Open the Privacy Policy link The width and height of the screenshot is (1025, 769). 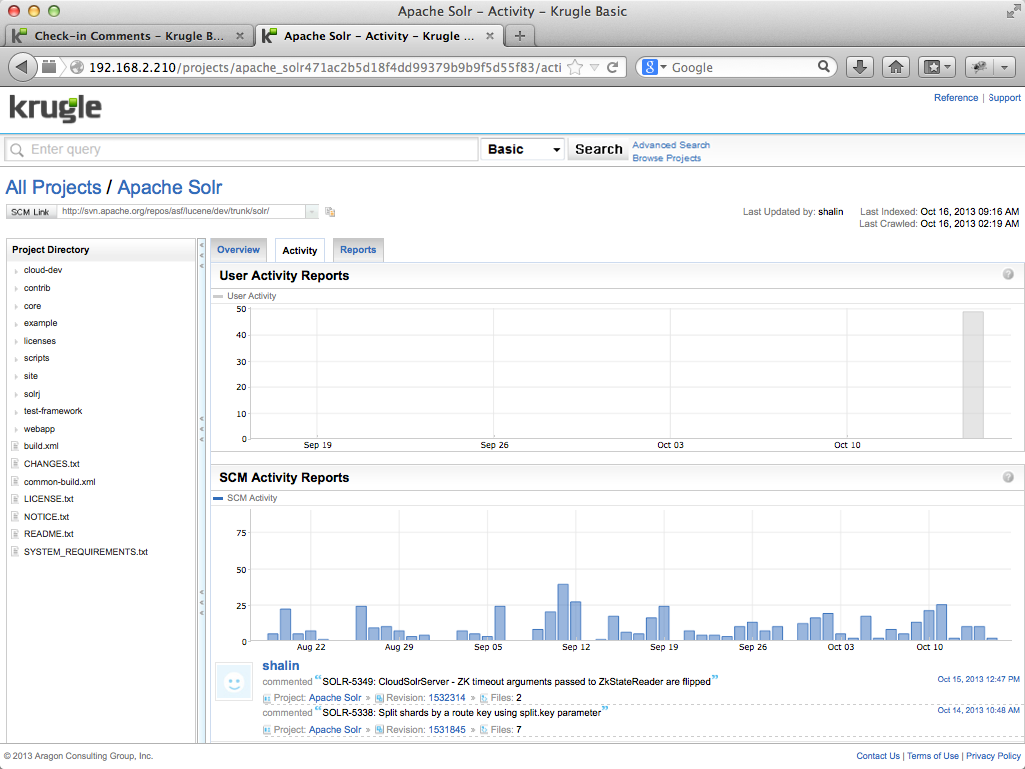coord(993,756)
